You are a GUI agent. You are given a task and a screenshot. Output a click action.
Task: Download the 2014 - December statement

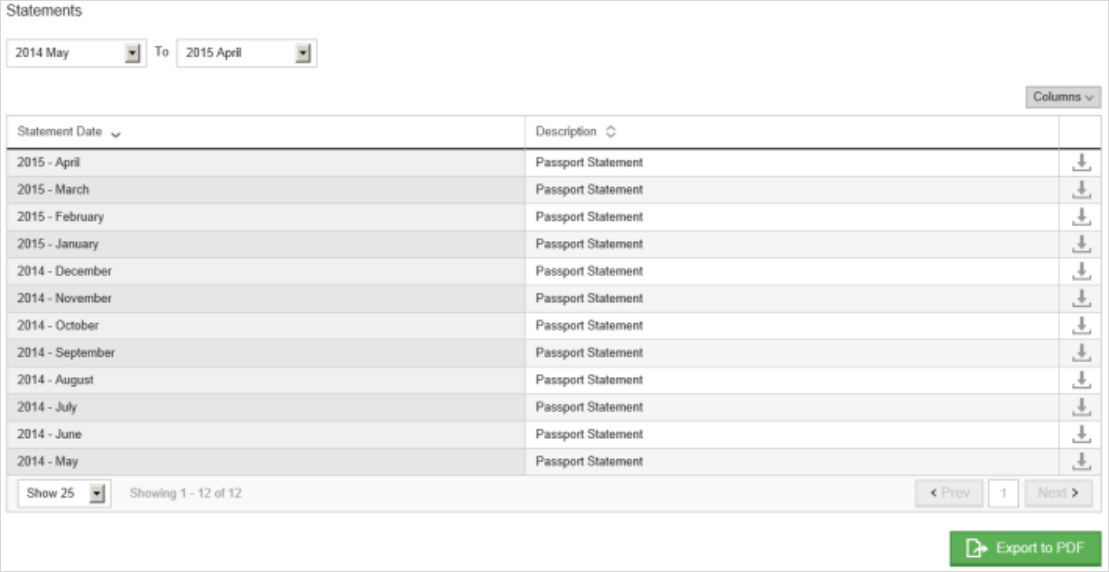tap(1080, 271)
